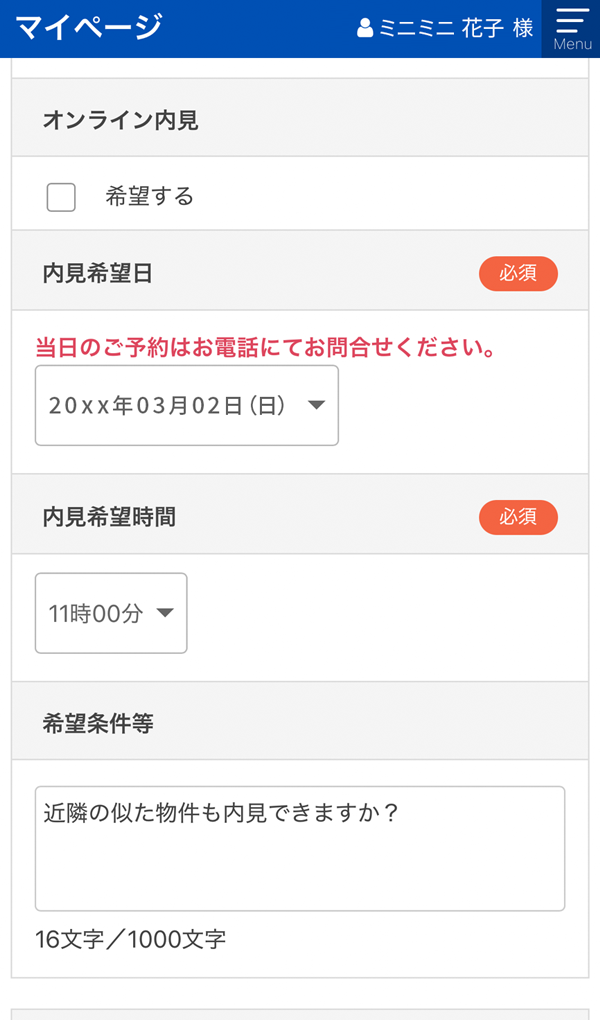Click the 希望する checkbox label
The height and width of the screenshot is (1020, 600).
click(x=149, y=197)
